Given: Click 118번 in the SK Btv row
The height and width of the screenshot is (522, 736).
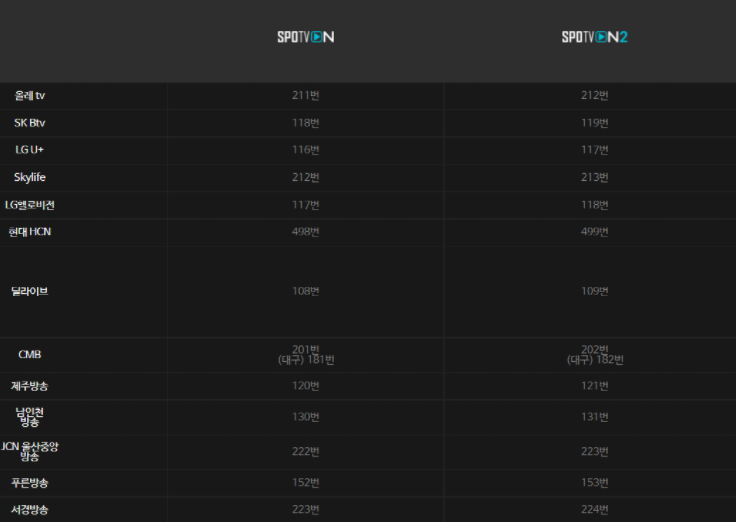Looking at the screenshot, I should pyautogui.click(x=306, y=123).
